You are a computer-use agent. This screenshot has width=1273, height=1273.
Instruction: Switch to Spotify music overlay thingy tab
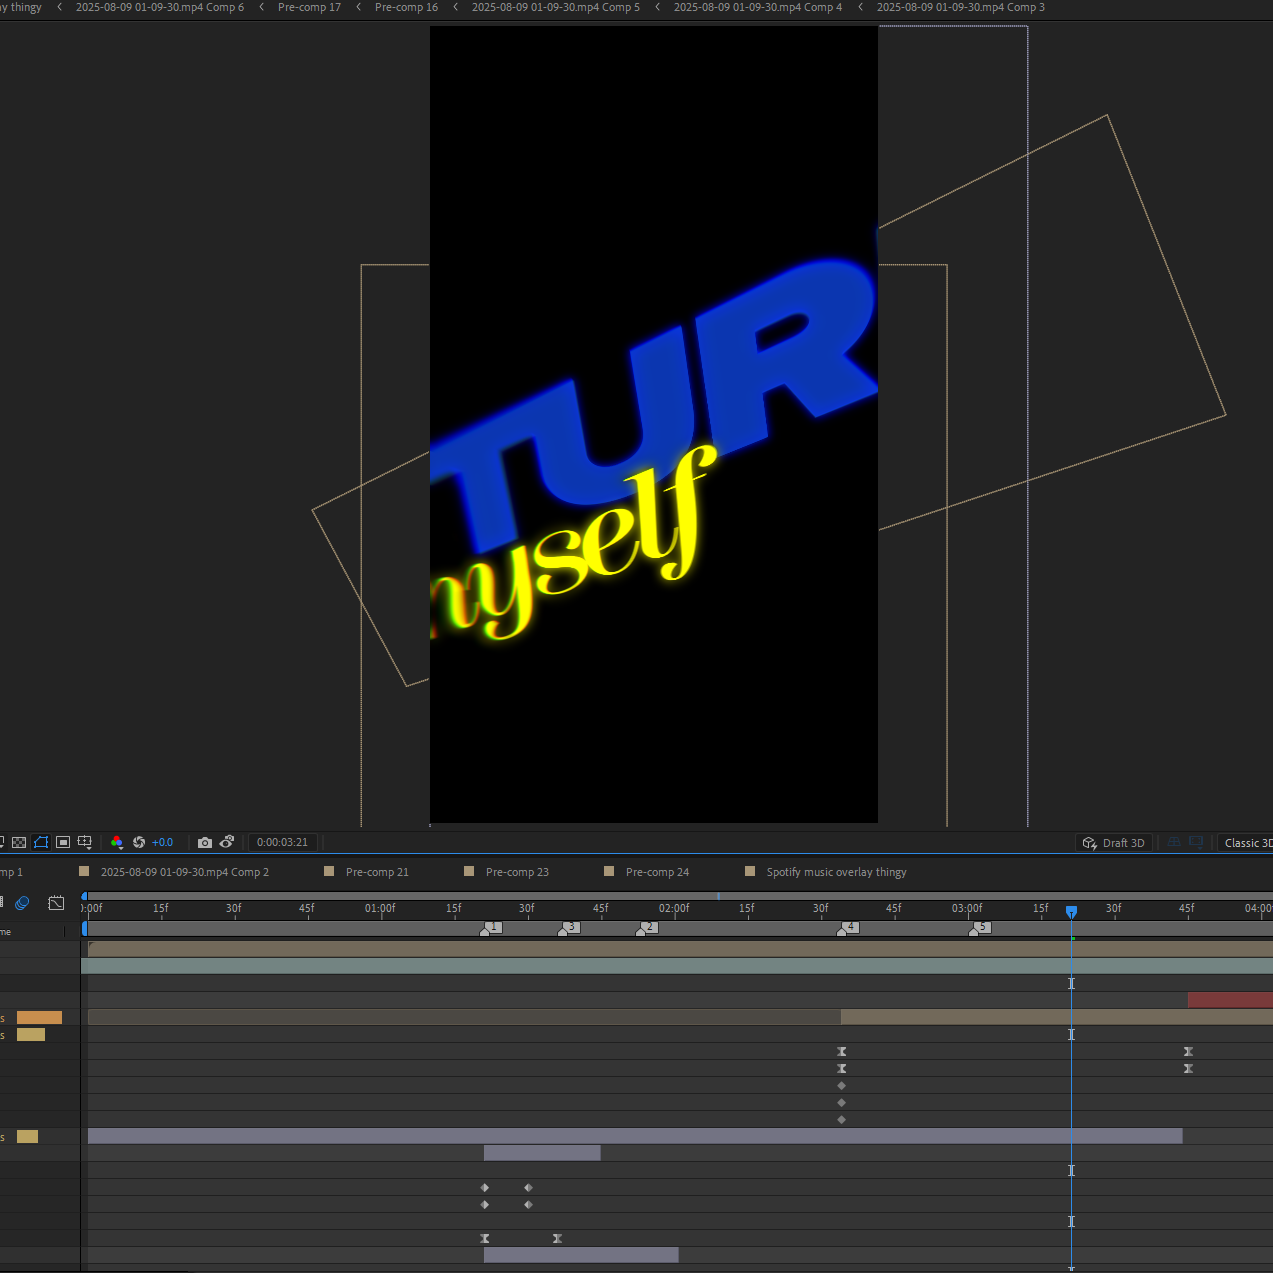pyautogui.click(x=836, y=872)
